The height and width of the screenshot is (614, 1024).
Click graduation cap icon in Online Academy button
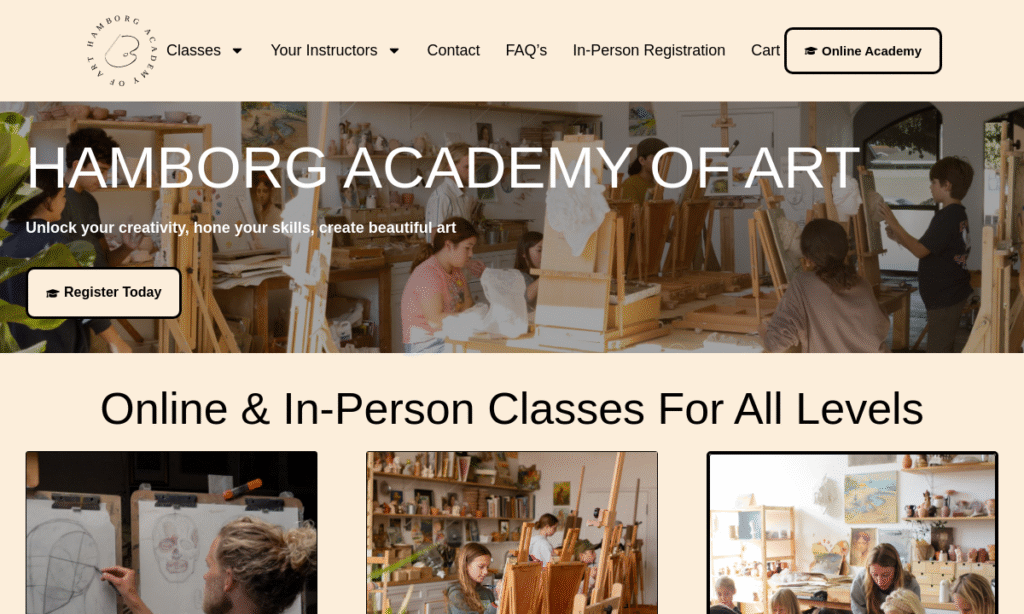(x=810, y=51)
